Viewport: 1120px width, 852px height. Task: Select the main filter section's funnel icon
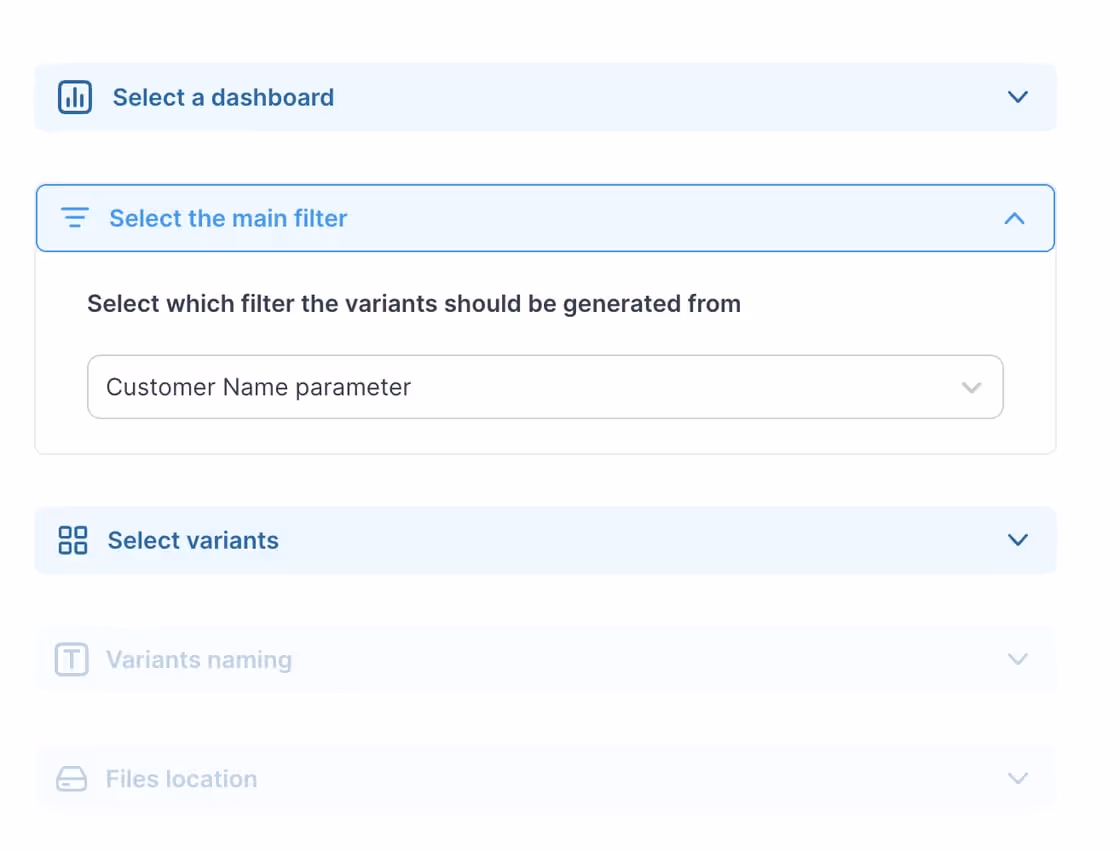pyautogui.click(x=74, y=218)
